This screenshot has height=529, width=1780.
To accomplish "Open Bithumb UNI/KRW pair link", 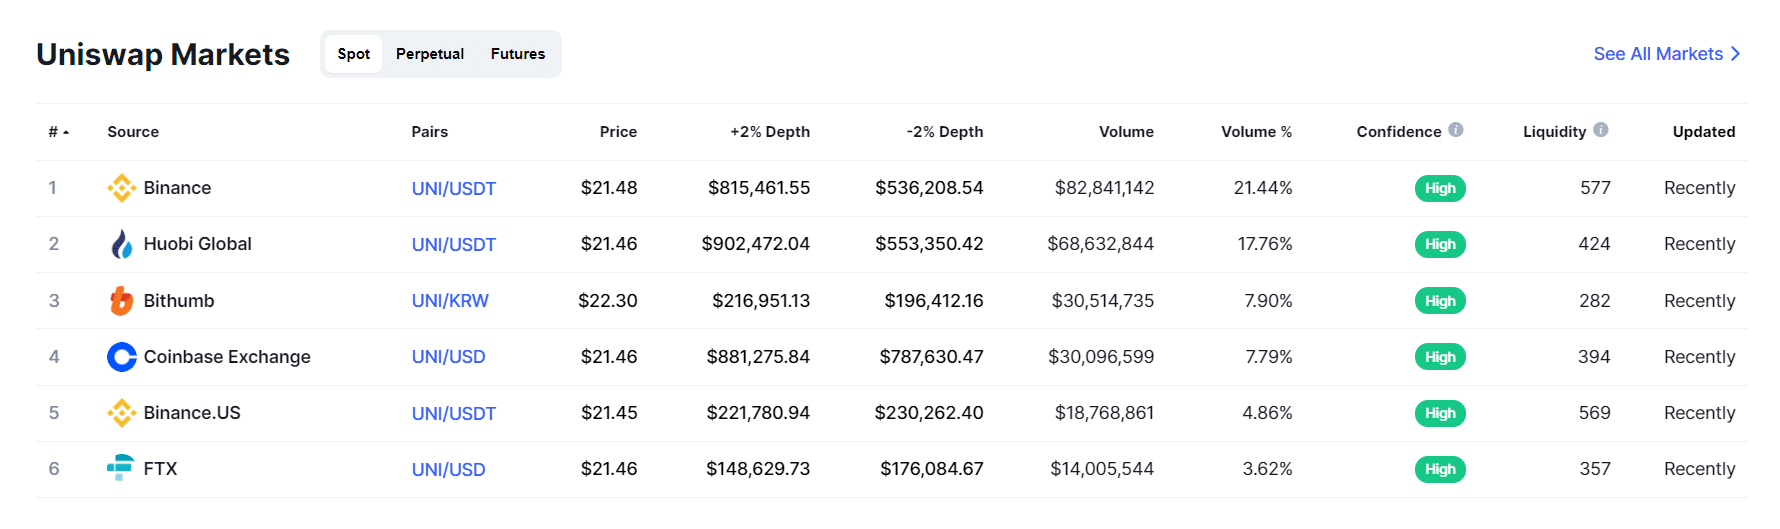I will (450, 301).
